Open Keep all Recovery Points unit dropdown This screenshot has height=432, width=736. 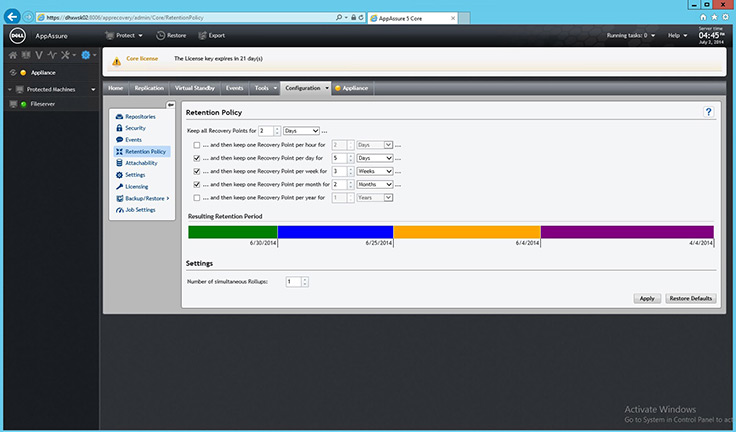pyautogui.click(x=301, y=131)
